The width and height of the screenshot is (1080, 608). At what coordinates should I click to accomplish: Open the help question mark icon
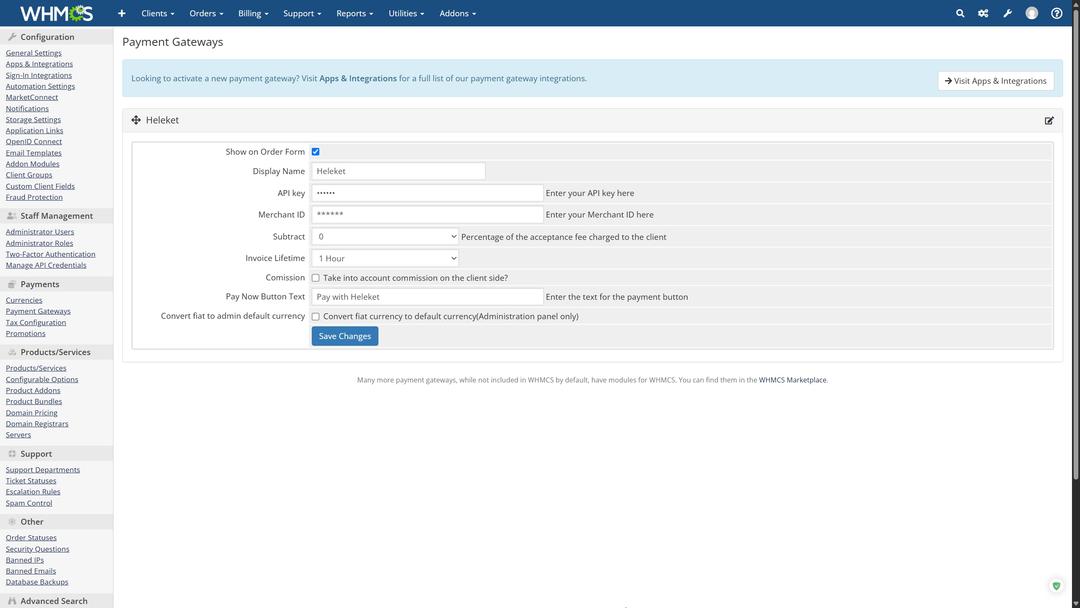1057,13
